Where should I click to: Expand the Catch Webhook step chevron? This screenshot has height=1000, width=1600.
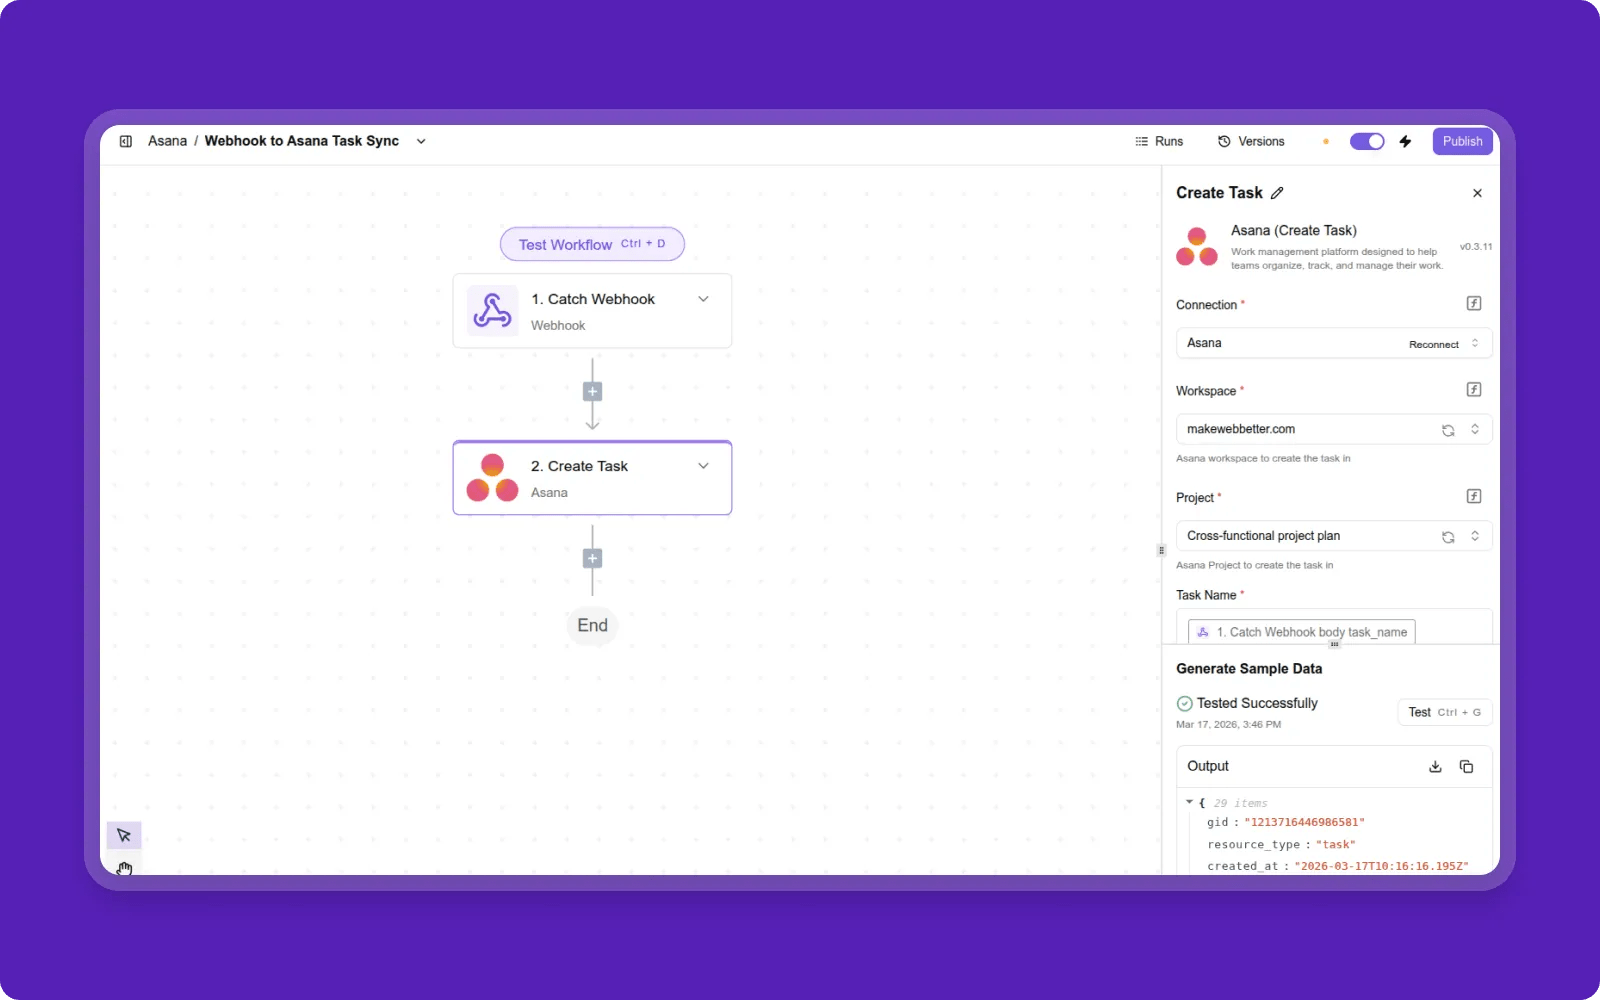(x=703, y=299)
